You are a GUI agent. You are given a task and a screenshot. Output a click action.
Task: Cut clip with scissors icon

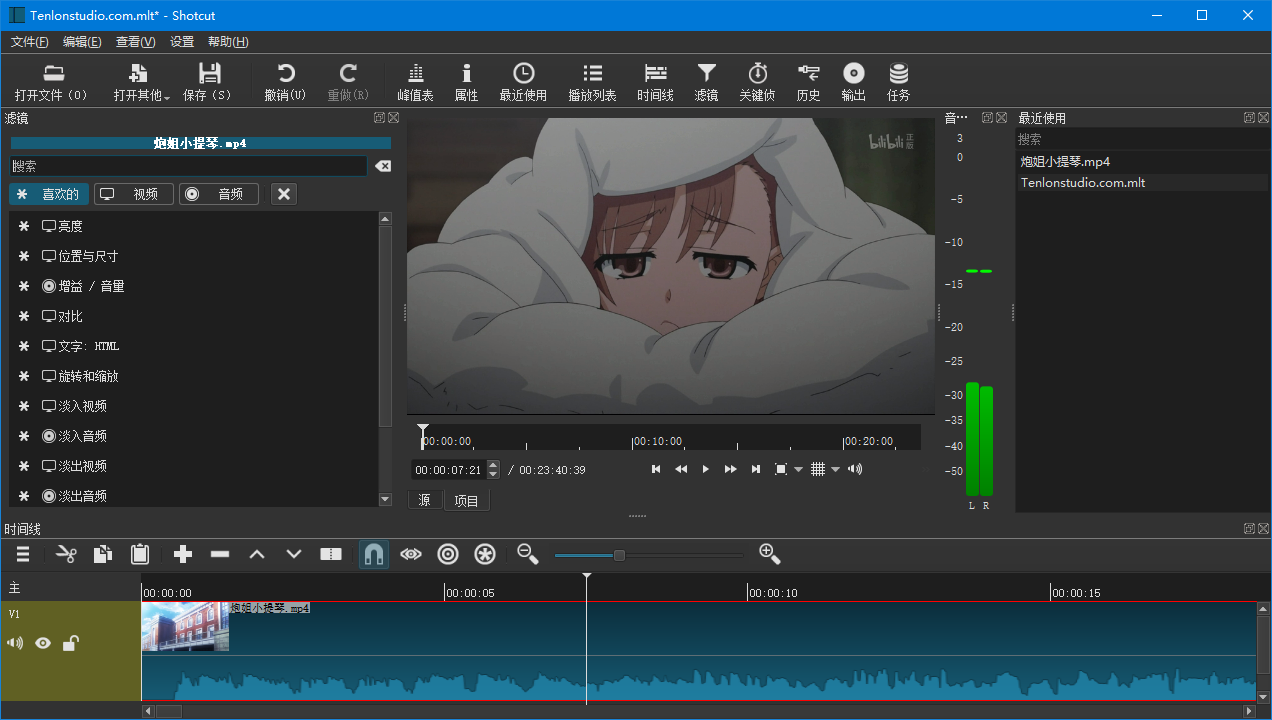[67, 554]
